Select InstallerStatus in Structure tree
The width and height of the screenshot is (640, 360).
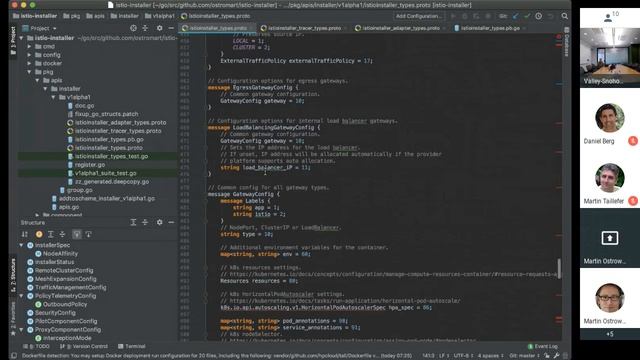pyautogui.click(x=51, y=262)
